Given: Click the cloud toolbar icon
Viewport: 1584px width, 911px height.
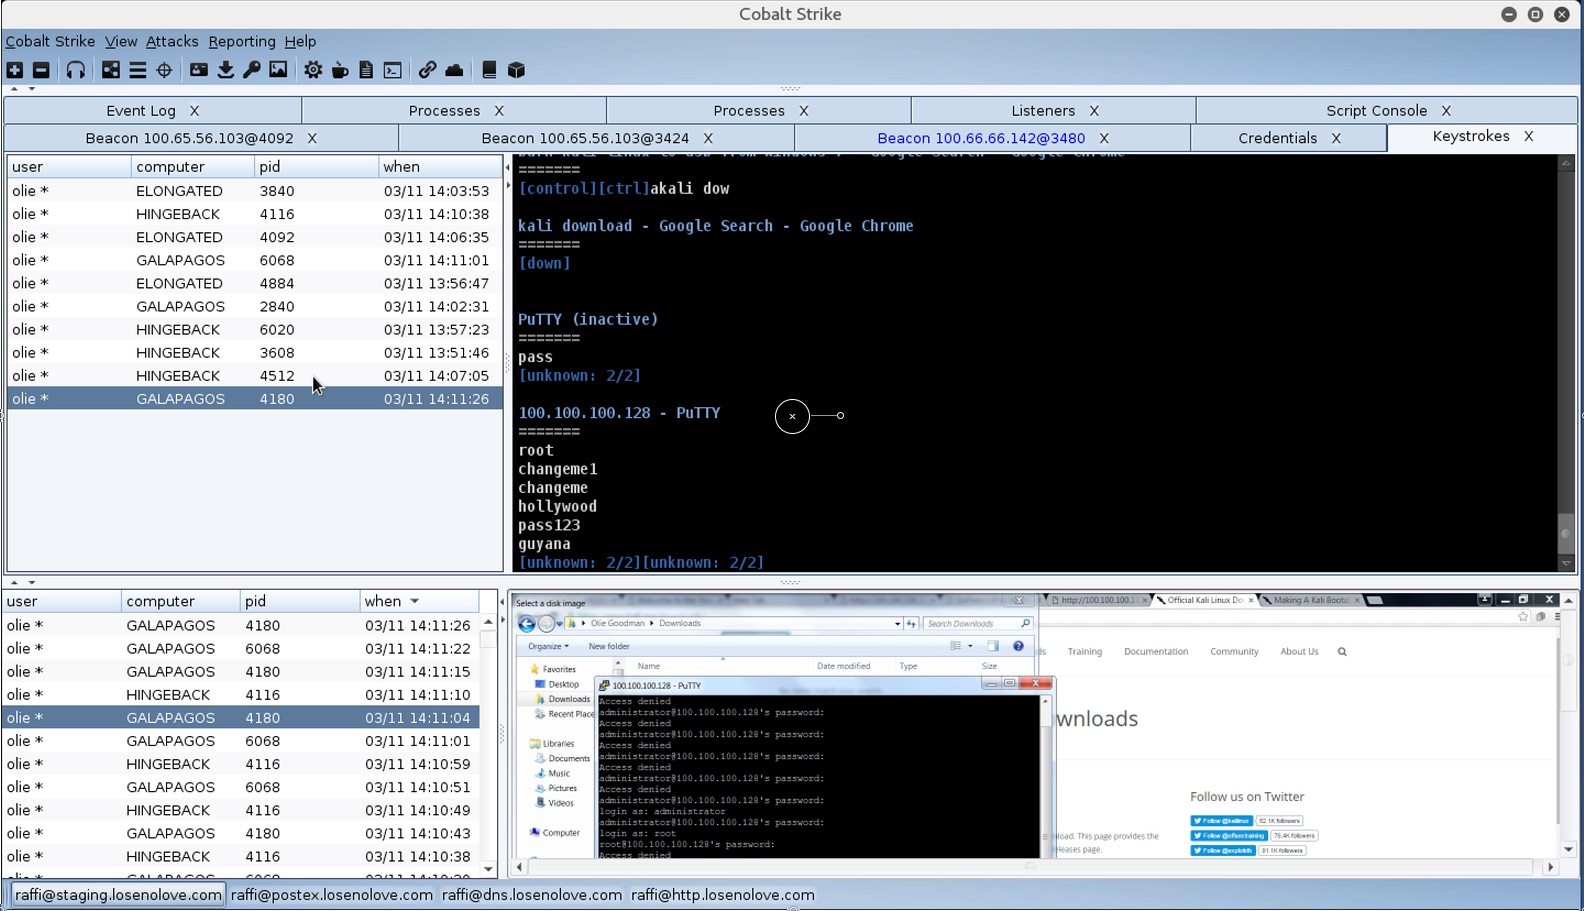Looking at the screenshot, I should (x=454, y=70).
